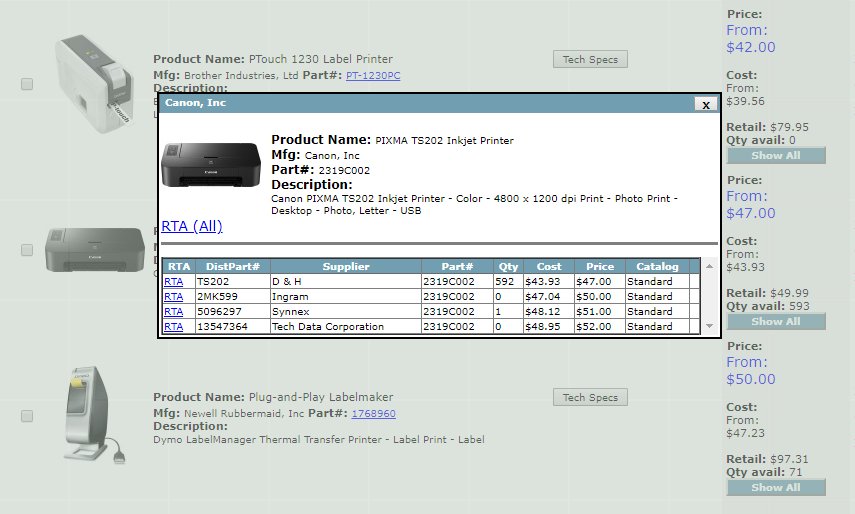The image size is (855, 514).
Task: Sort by the Catalog column header
Action: [x=657, y=267]
